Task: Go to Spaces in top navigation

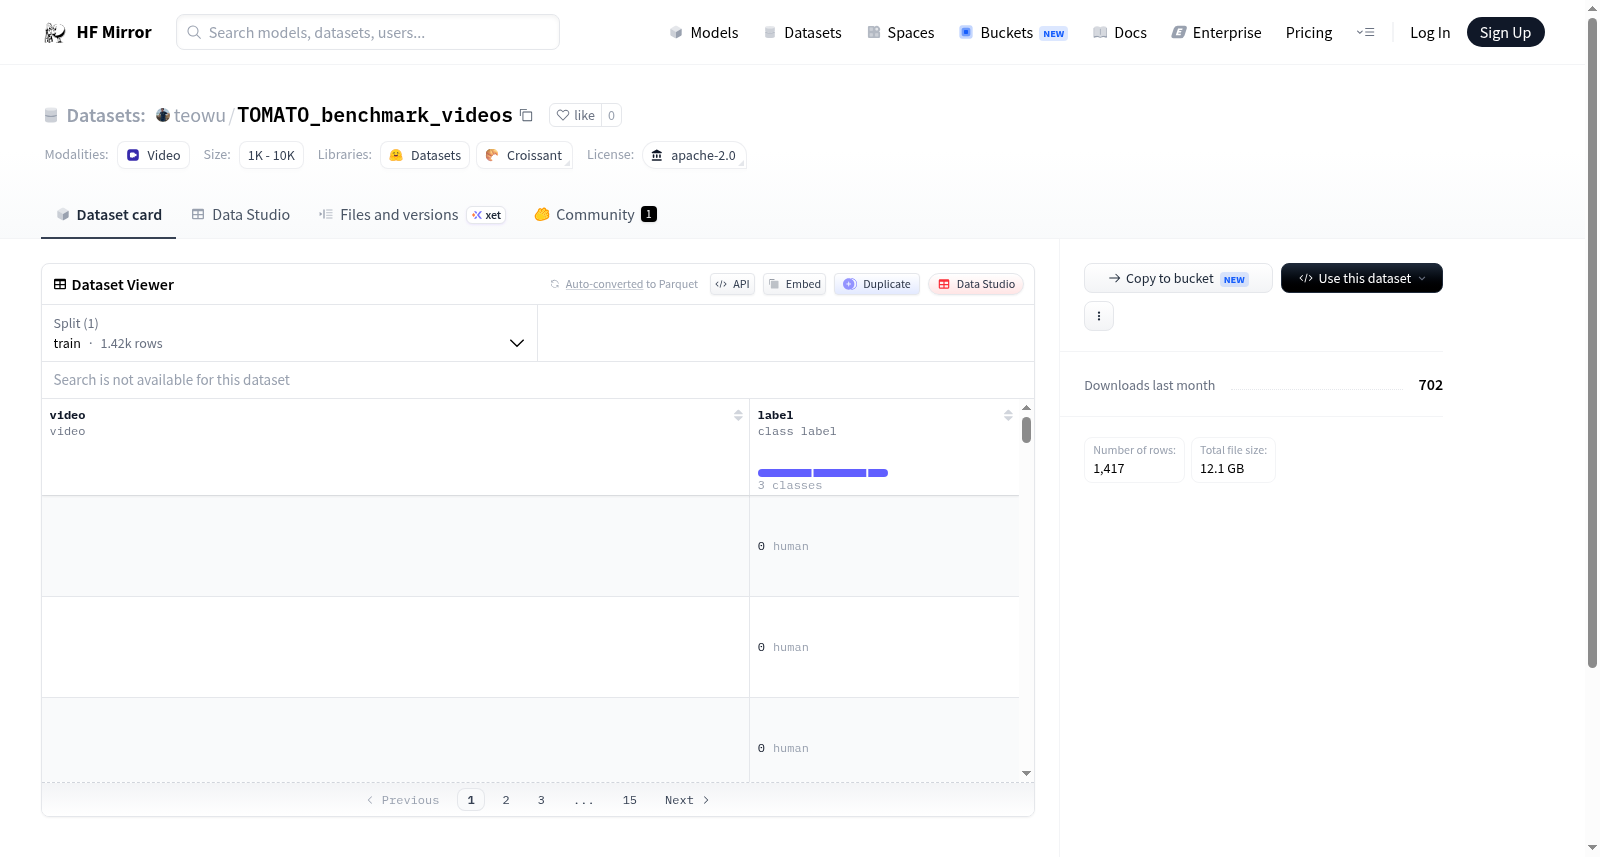Action: click(900, 32)
